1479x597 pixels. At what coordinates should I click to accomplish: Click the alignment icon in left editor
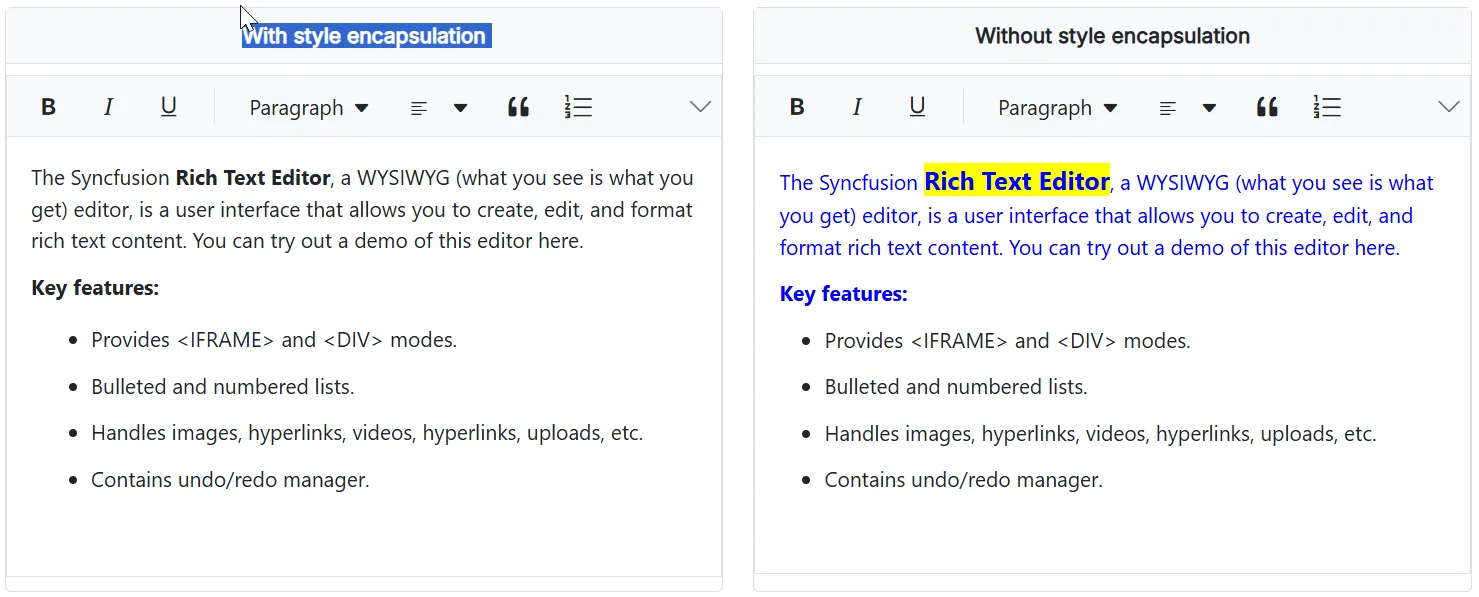[x=419, y=108]
